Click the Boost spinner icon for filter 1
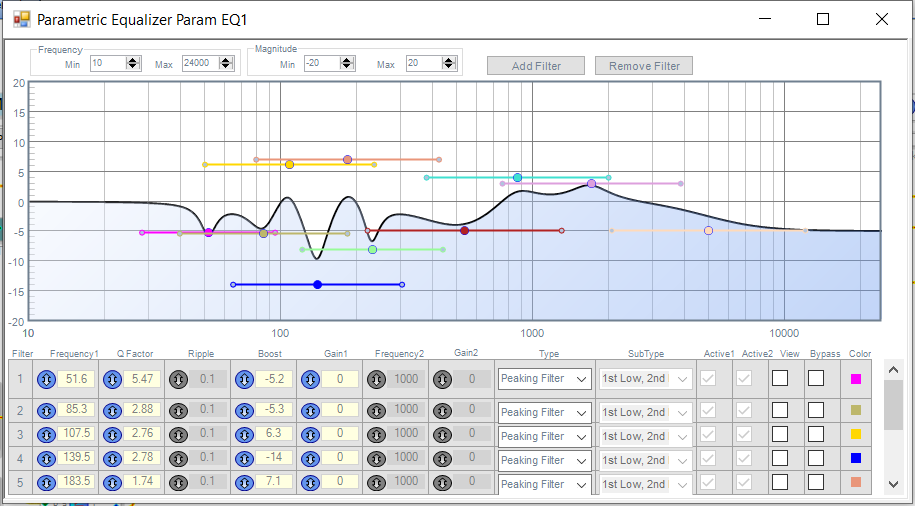 coord(244,379)
